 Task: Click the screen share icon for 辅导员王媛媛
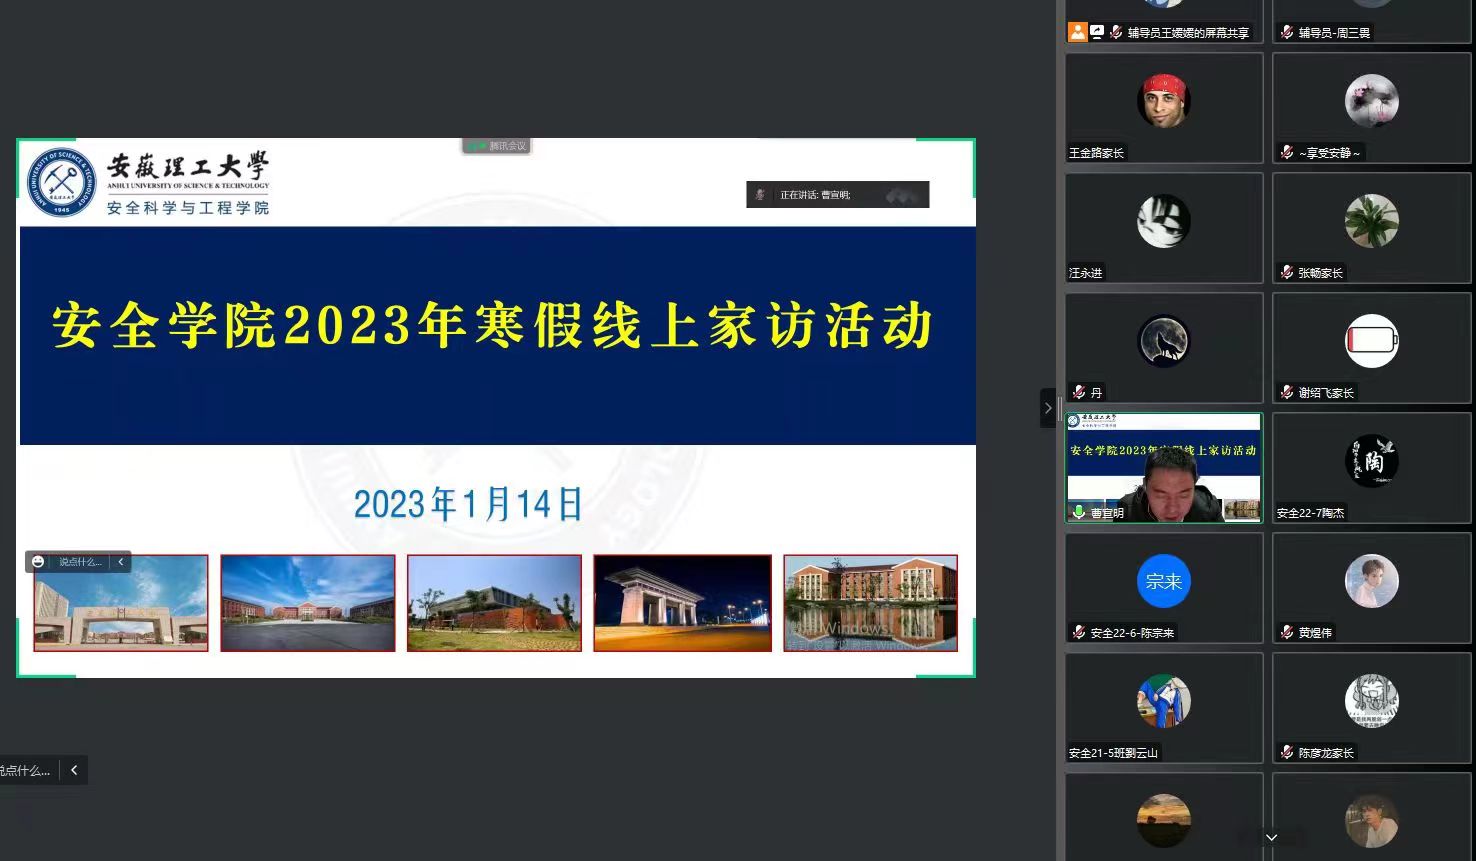click(x=1097, y=32)
